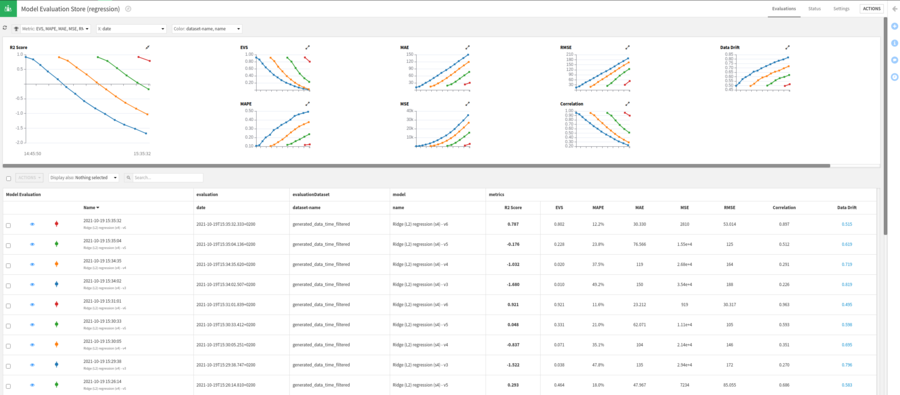Screen dimensions: 900x395
Task: Open the info icon in right sidebar
Action: [x=894, y=43]
